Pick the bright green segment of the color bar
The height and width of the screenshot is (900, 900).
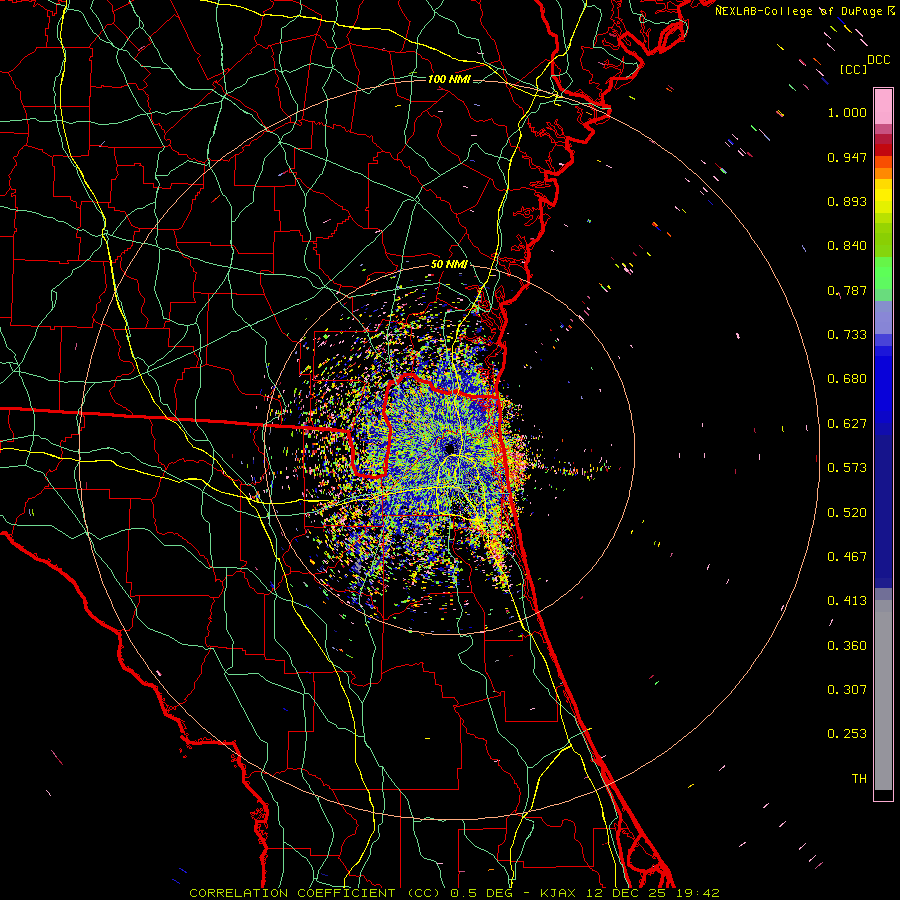[883, 273]
